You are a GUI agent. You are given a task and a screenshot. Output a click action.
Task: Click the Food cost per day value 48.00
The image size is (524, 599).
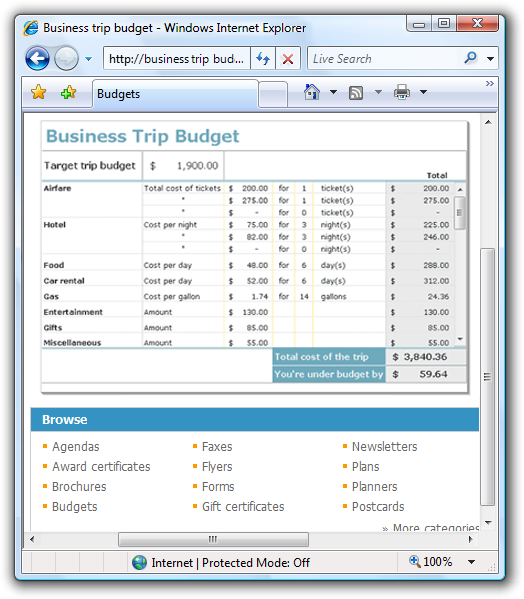click(x=257, y=265)
